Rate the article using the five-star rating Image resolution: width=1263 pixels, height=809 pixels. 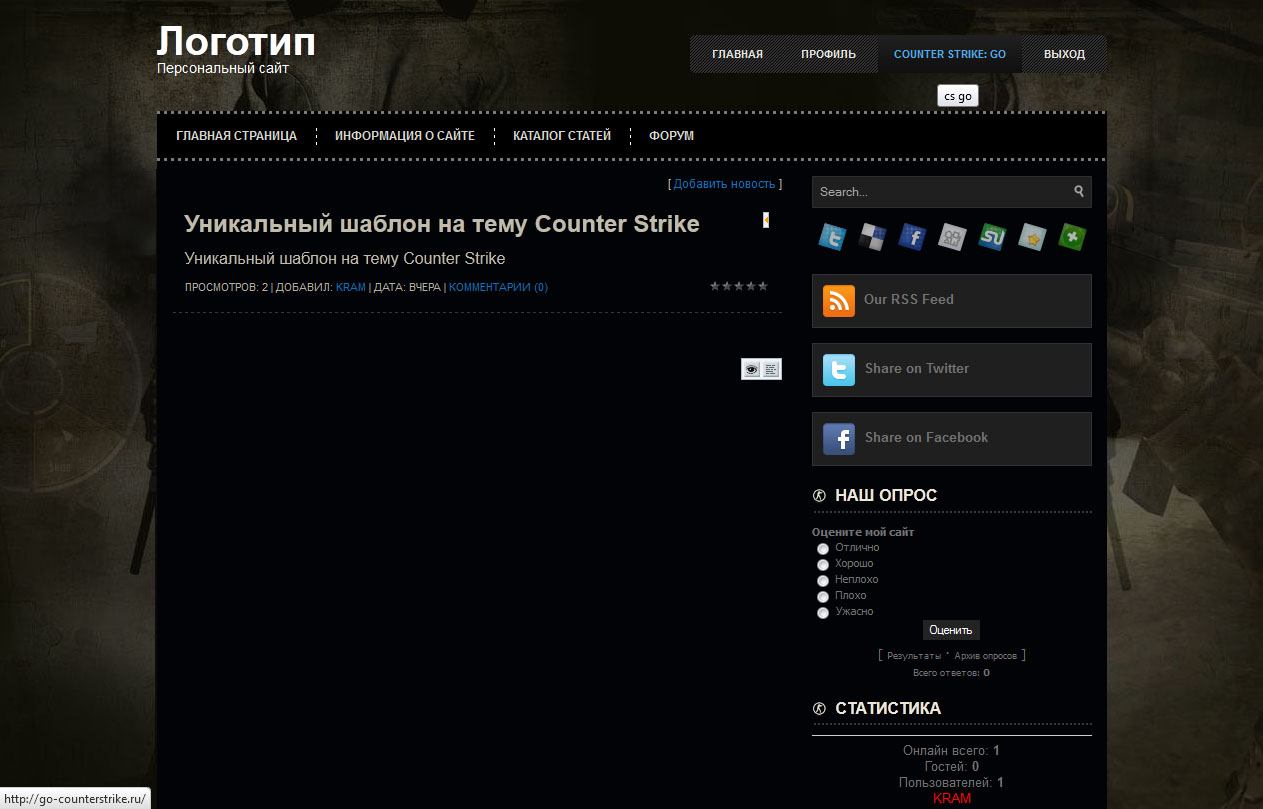739,286
